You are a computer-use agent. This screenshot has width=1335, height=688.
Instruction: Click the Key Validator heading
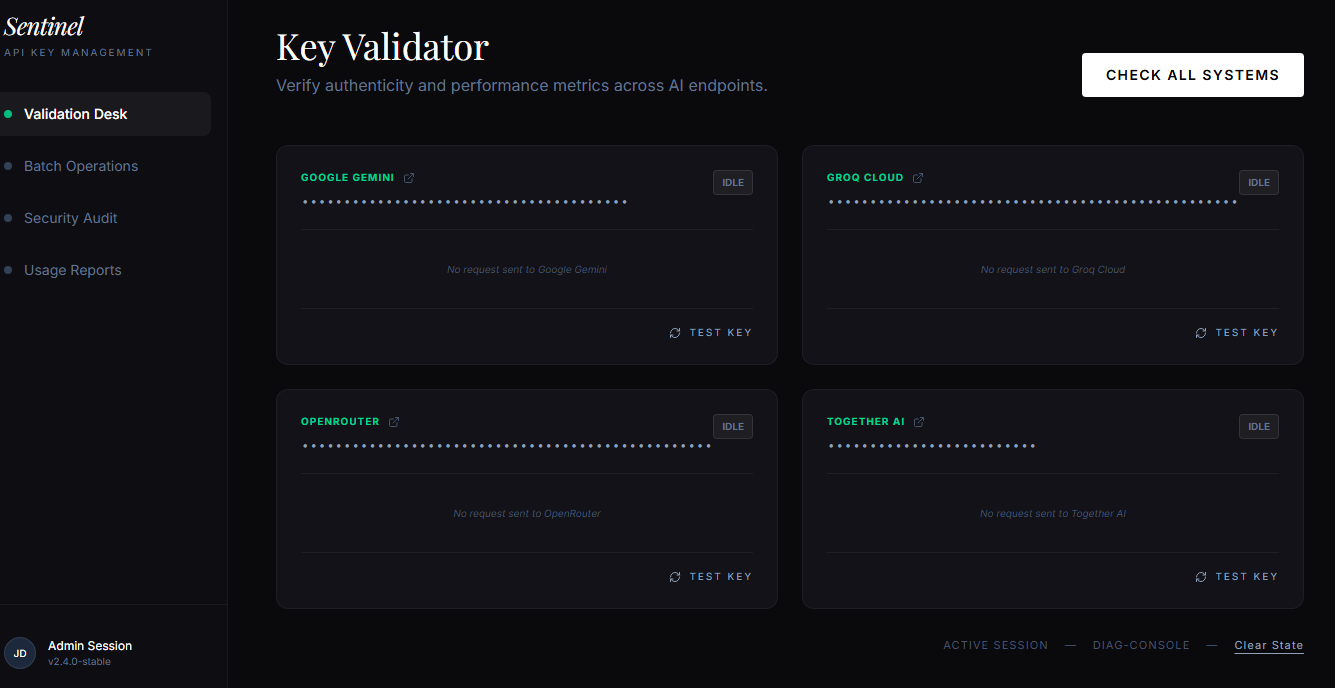point(382,47)
